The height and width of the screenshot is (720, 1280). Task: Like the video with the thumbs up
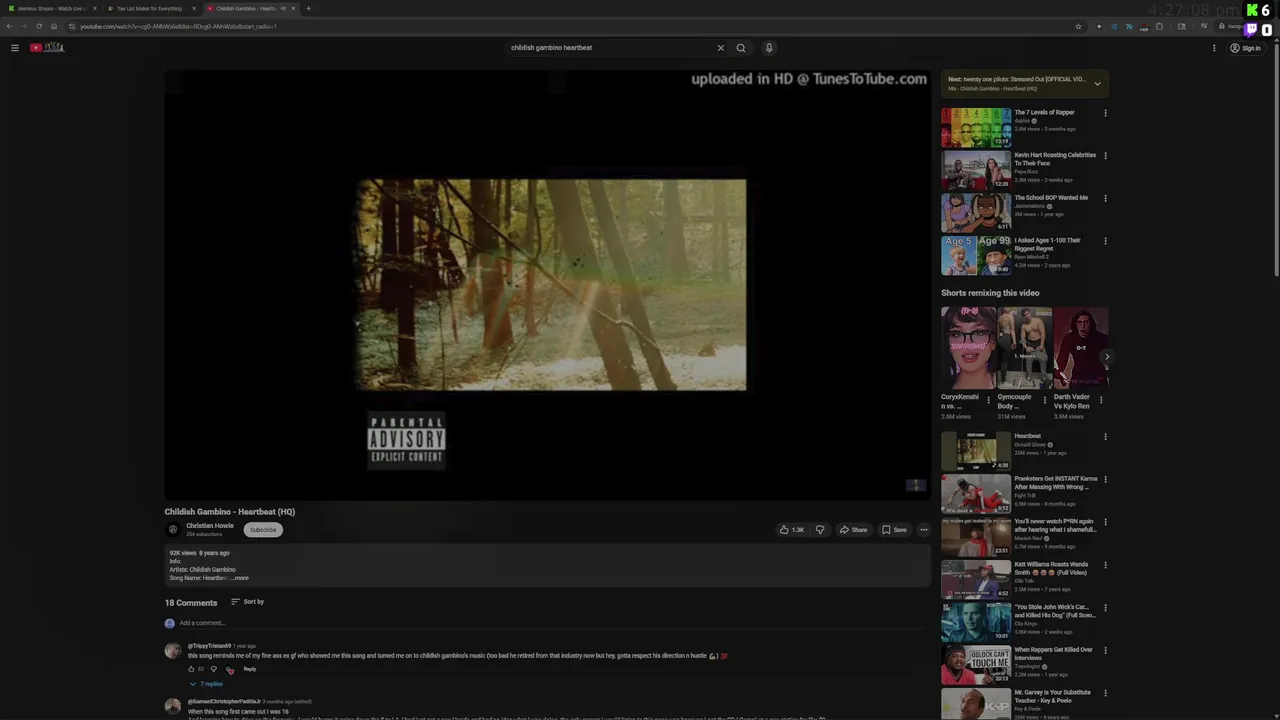point(792,530)
